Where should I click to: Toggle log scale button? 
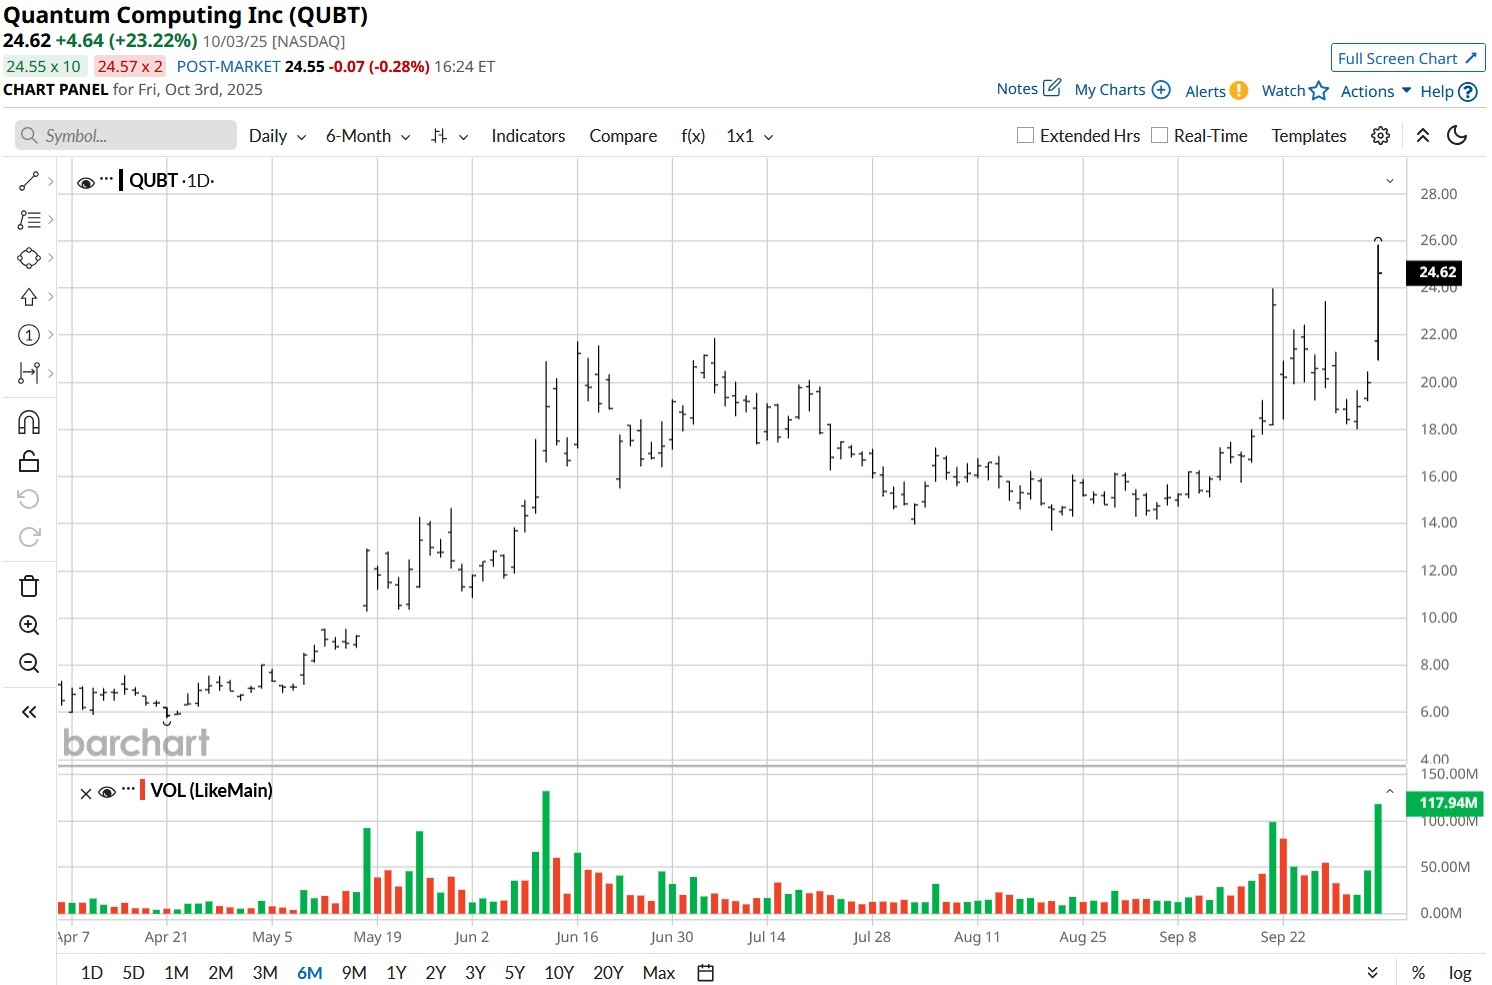tap(1460, 973)
